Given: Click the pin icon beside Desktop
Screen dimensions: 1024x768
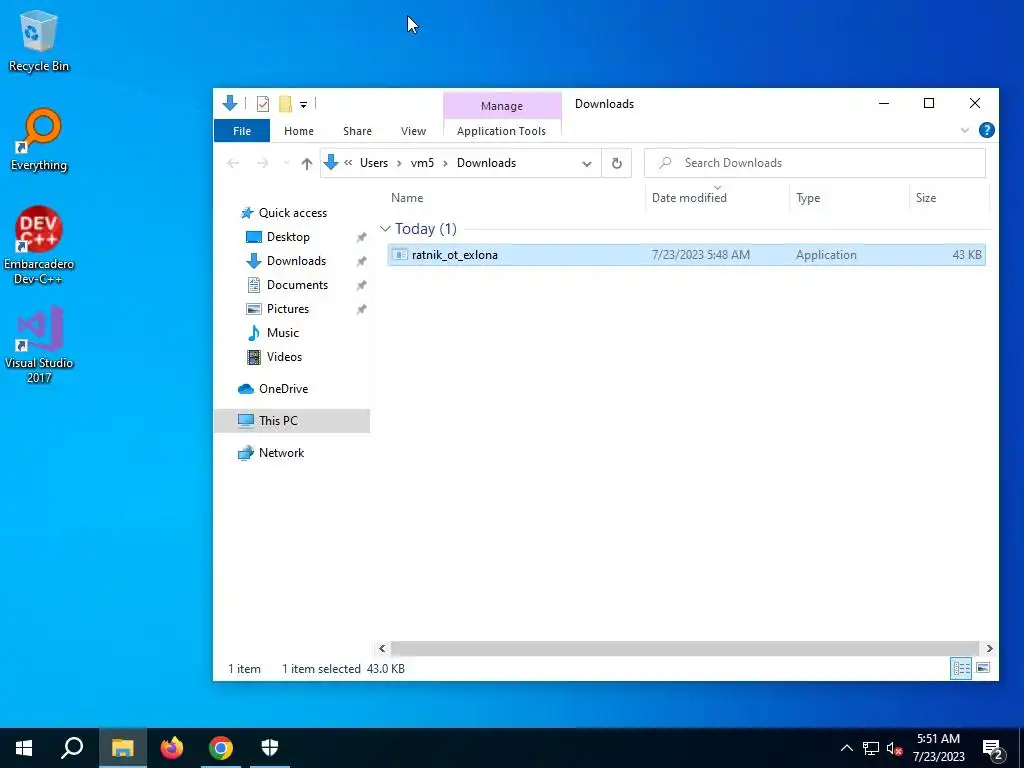Looking at the screenshot, I should (361, 238).
